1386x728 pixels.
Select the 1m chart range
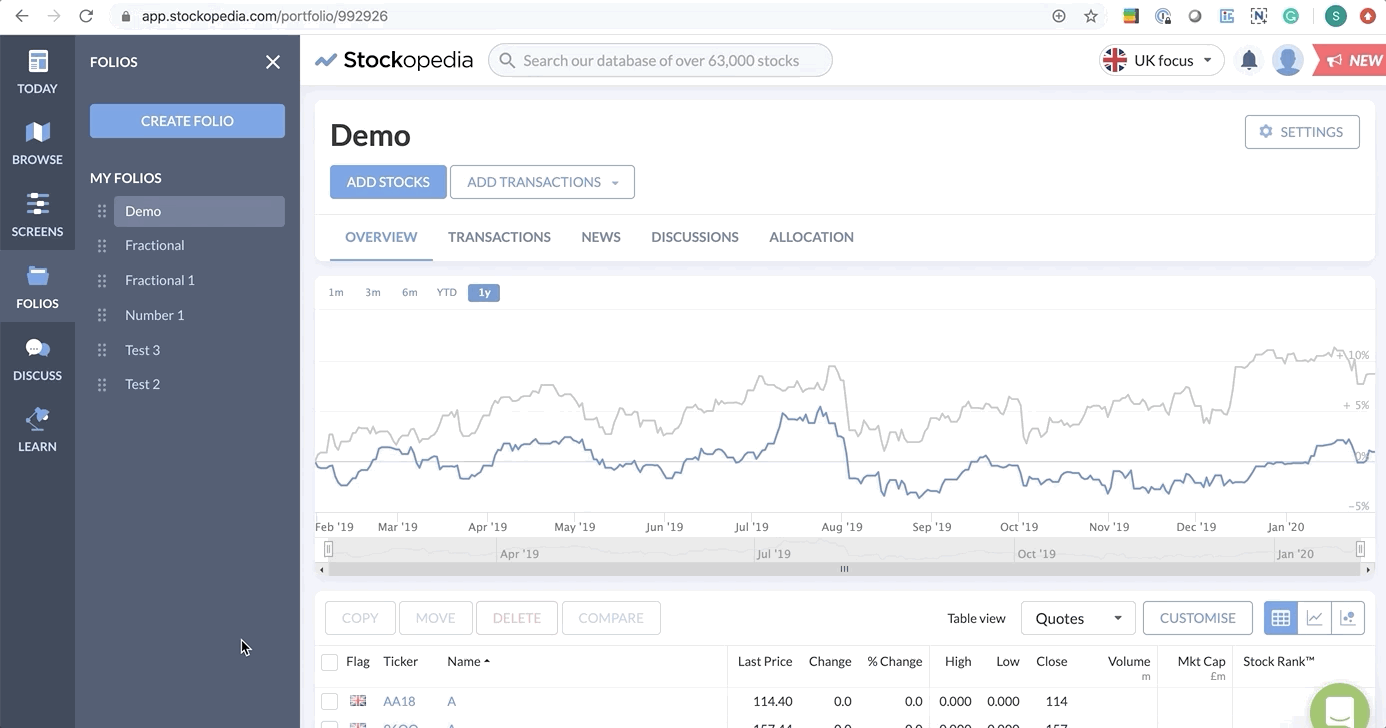click(336, 292)
